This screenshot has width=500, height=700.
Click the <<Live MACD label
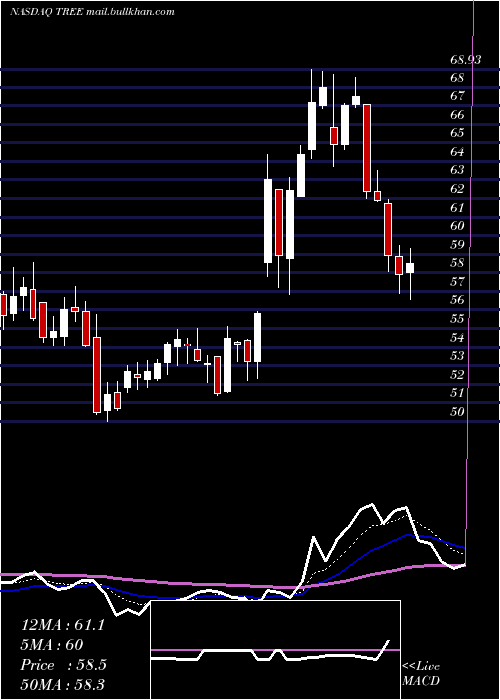(421, 674)
